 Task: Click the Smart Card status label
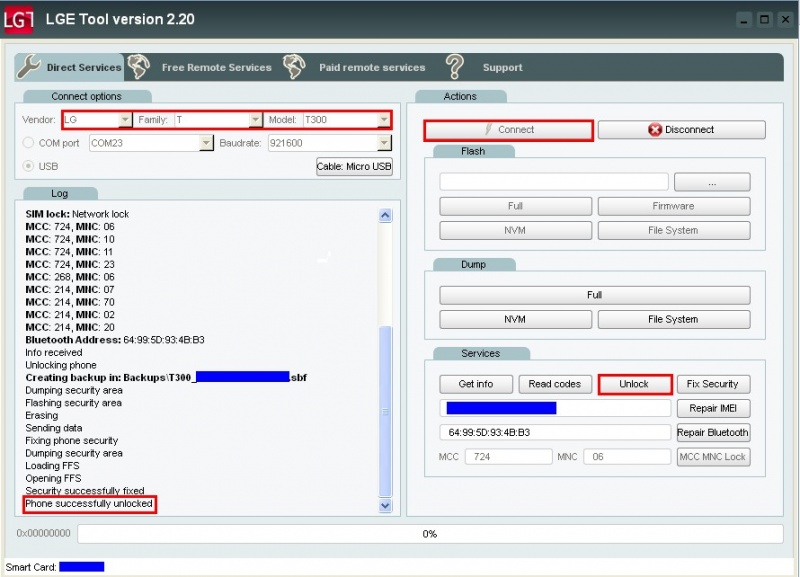point(31,567)
